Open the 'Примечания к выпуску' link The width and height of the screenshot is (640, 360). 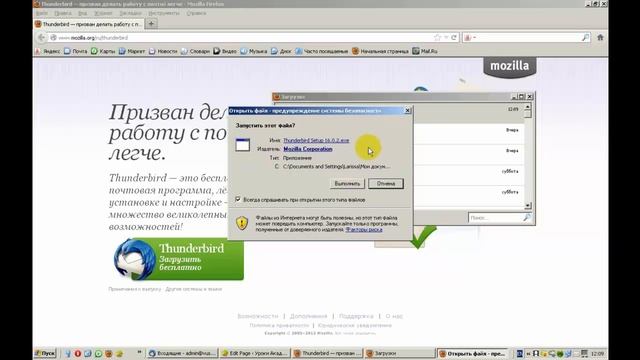click(x=135, y=289)
